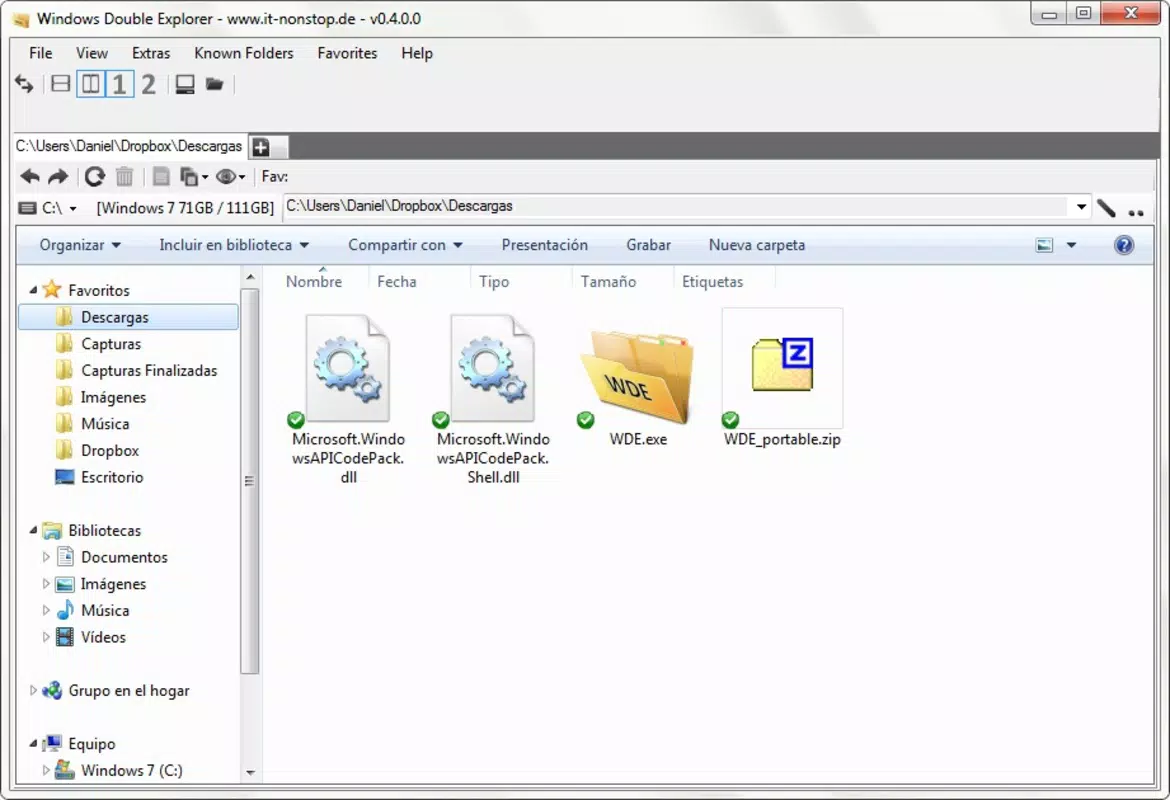Collapse the Favoritos tree section
Screen dimensions: 1170x800
click(33, 290)
